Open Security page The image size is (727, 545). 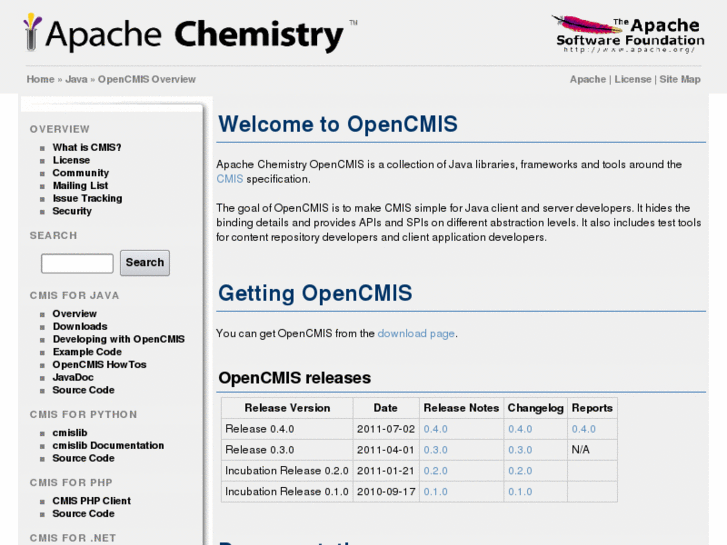(72, 211)
